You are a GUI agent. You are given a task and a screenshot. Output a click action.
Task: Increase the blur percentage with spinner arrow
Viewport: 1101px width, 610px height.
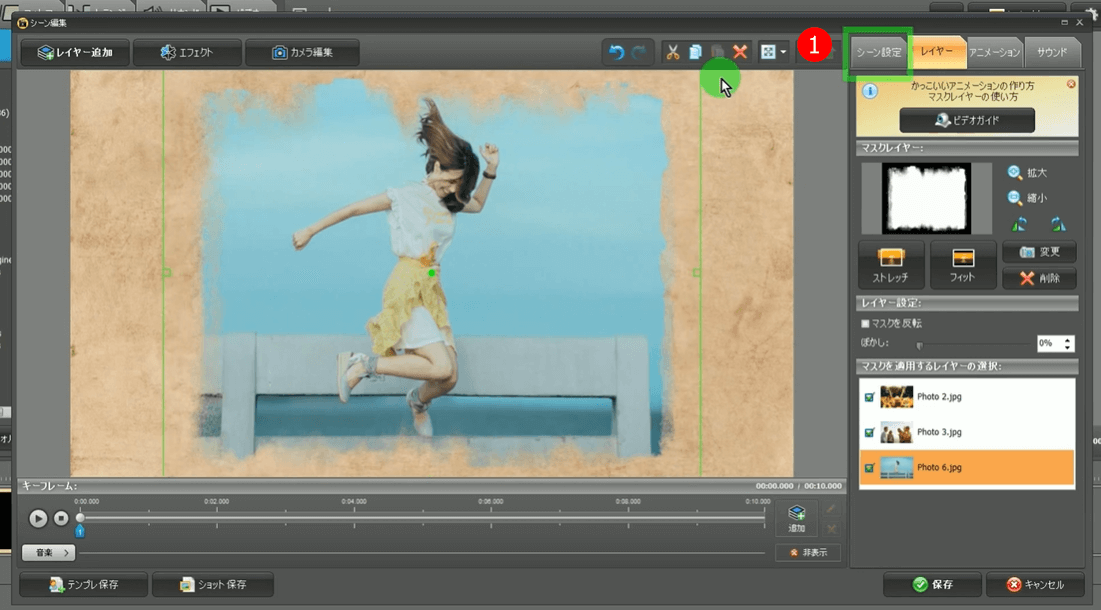(1069, 339)
